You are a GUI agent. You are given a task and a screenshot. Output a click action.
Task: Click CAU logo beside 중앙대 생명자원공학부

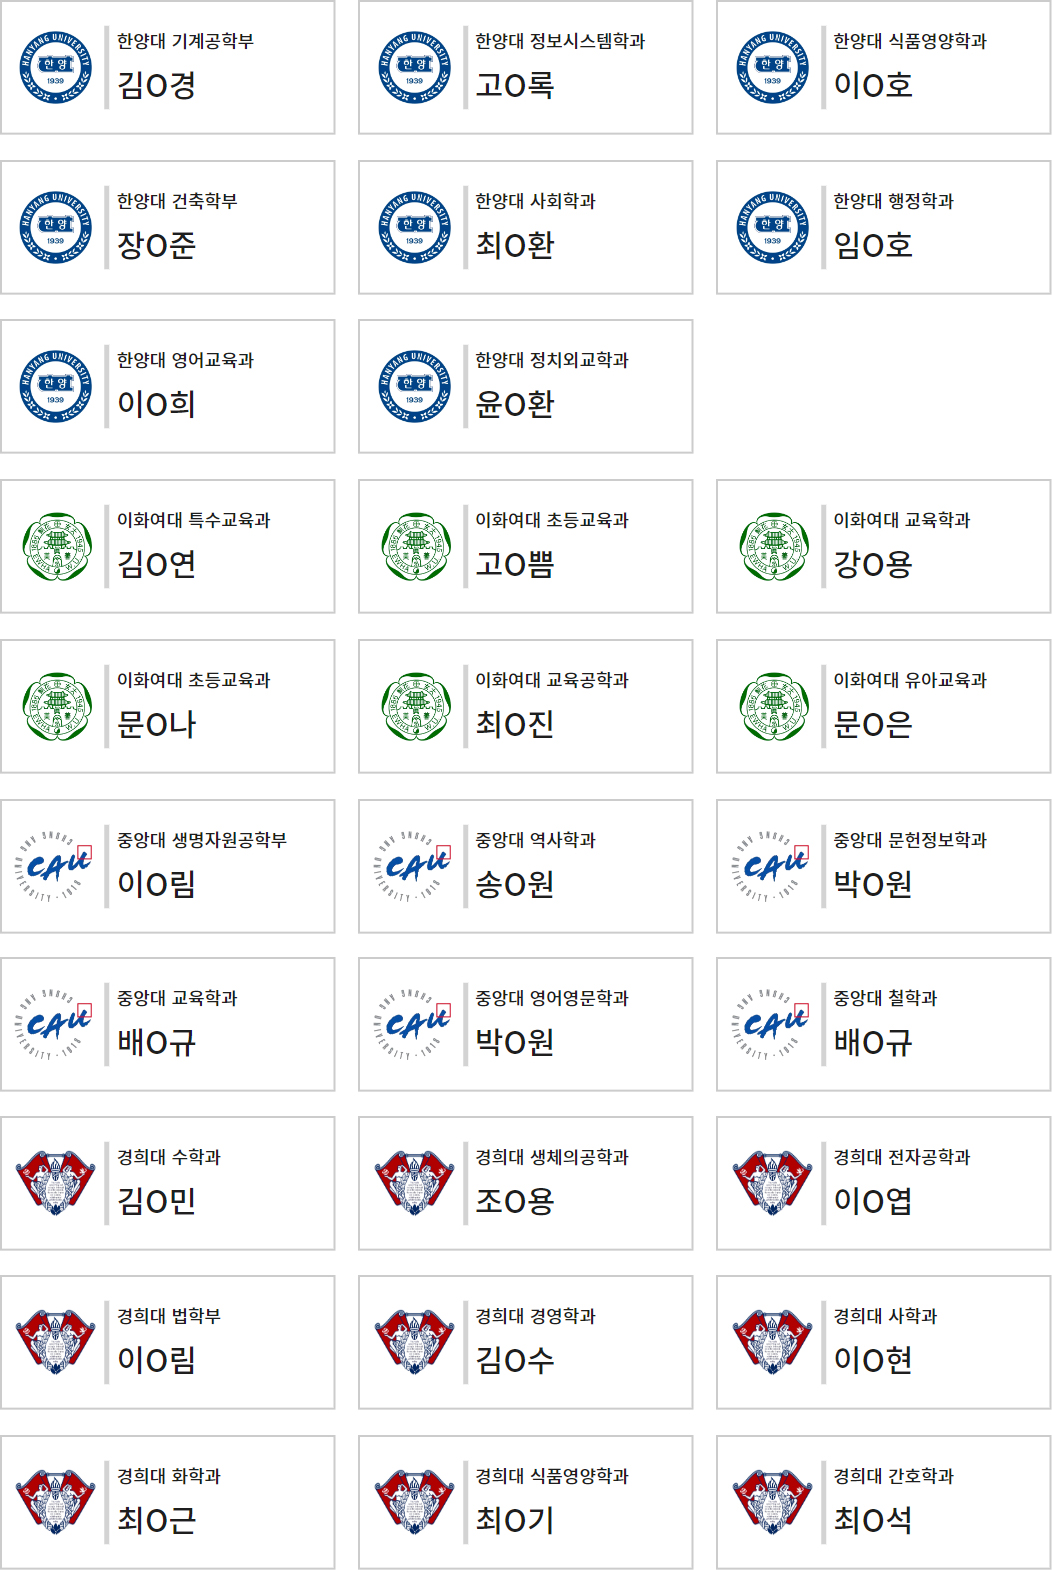(x=56, y=866)
